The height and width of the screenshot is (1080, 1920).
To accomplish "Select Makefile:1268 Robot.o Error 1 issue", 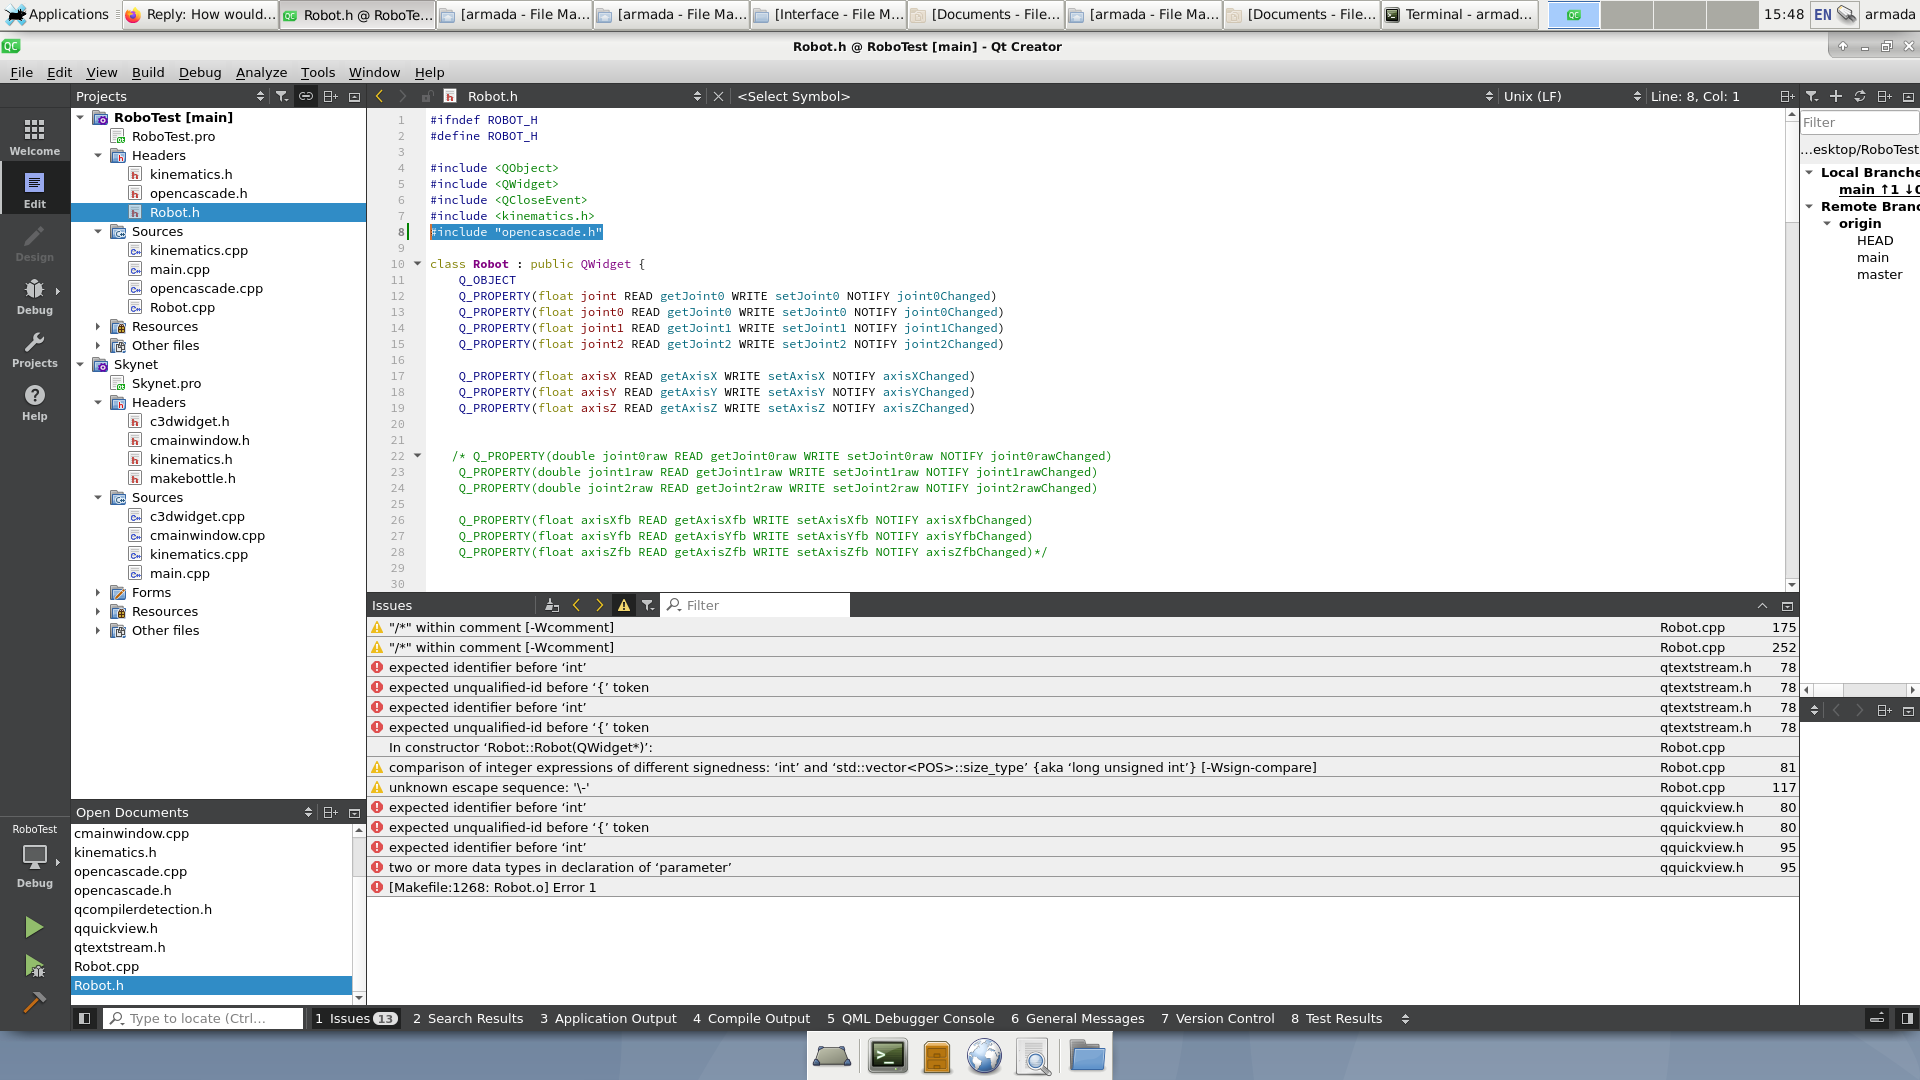I will (1083, 887).
